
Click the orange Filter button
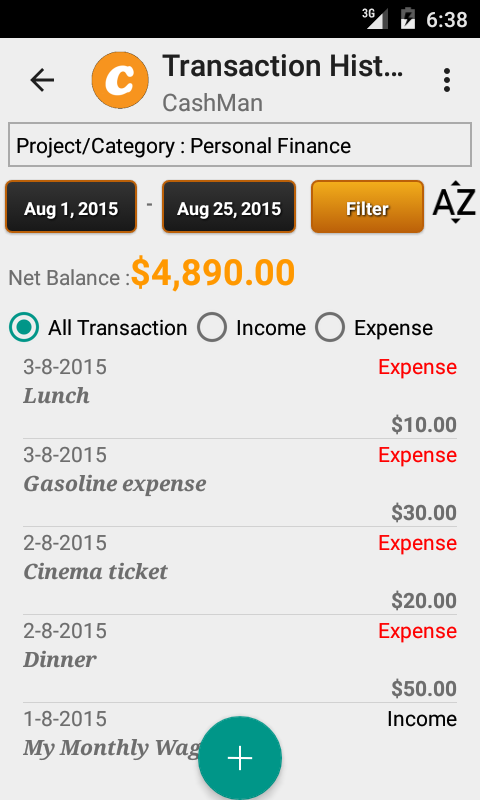[x=367, y=207]
